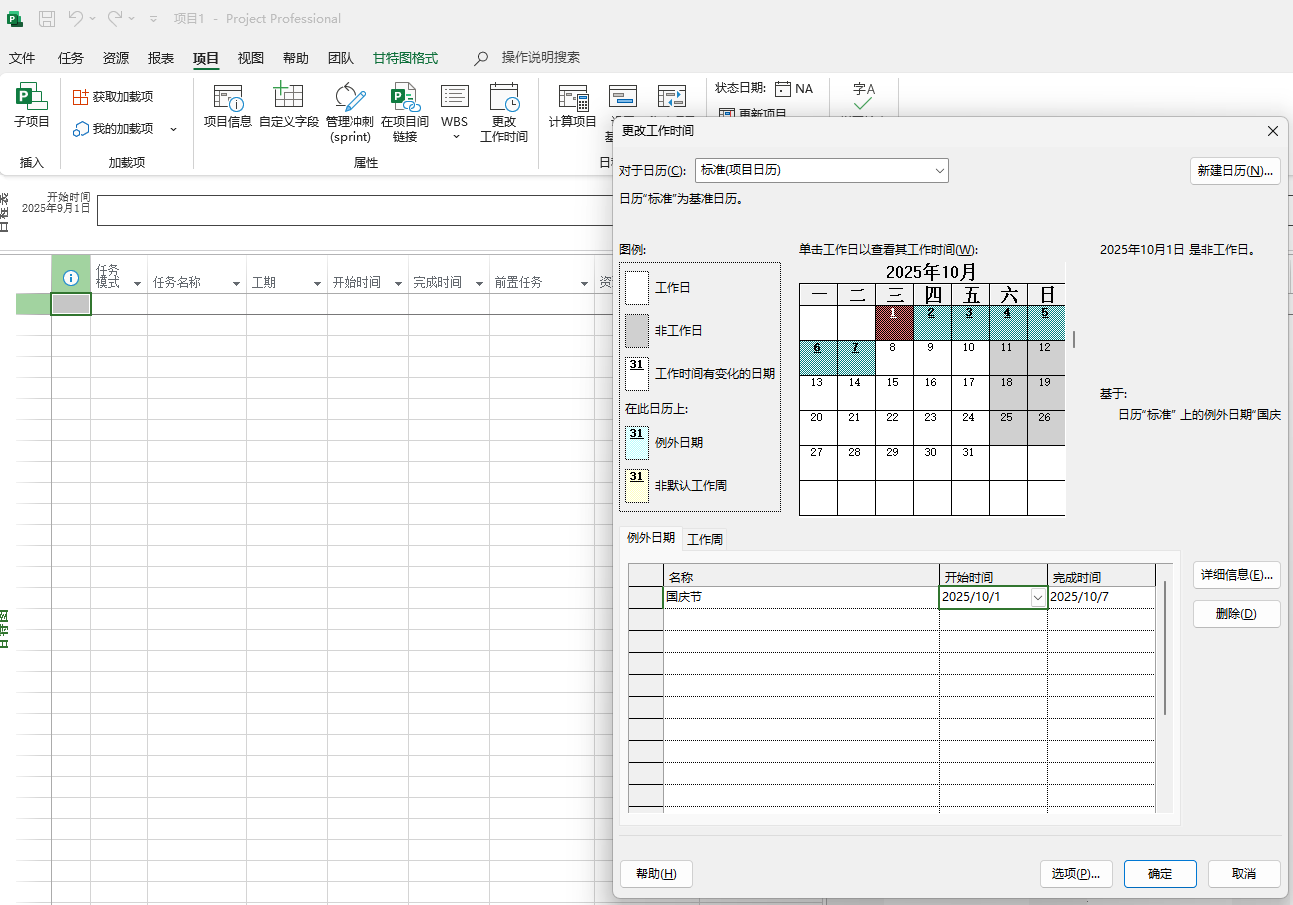The image size is (1293, 905).
Task: Open the 前置任务 column filter arrow
Action: 584,284
